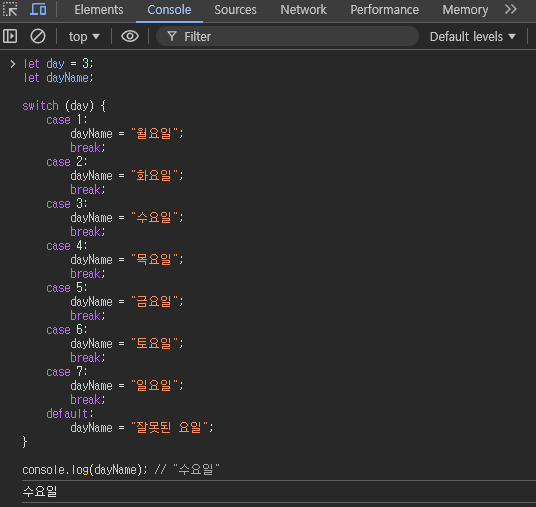Click the "수요일" assignment string
Viewport: 536px width, 507px height.
coord(154,217)
